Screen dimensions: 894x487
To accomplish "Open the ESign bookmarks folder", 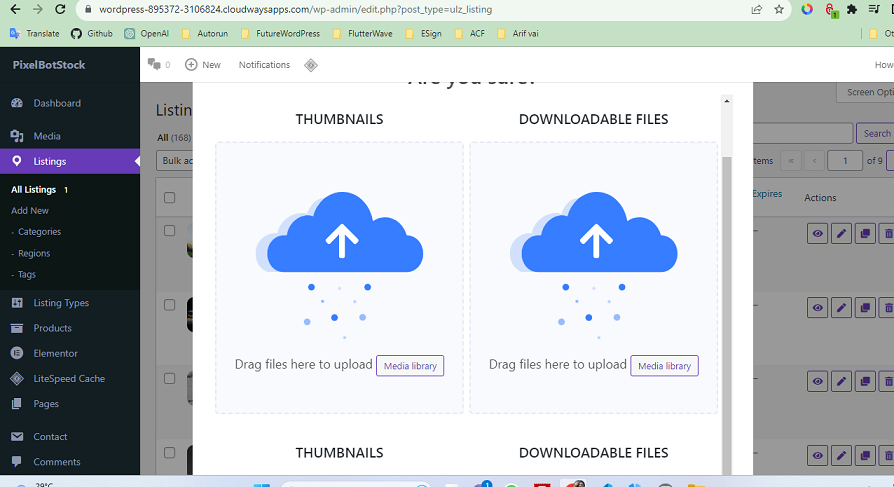I will pos(424,34).
